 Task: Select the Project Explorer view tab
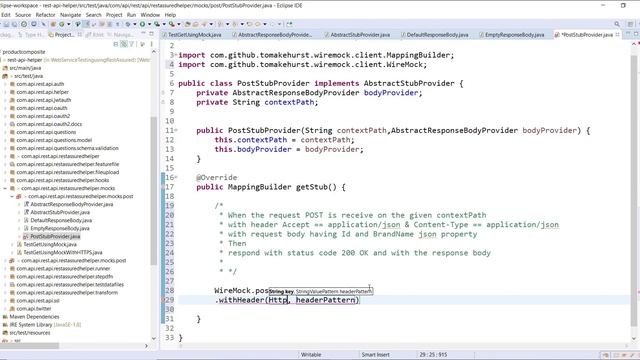click(x=61, y=35)
